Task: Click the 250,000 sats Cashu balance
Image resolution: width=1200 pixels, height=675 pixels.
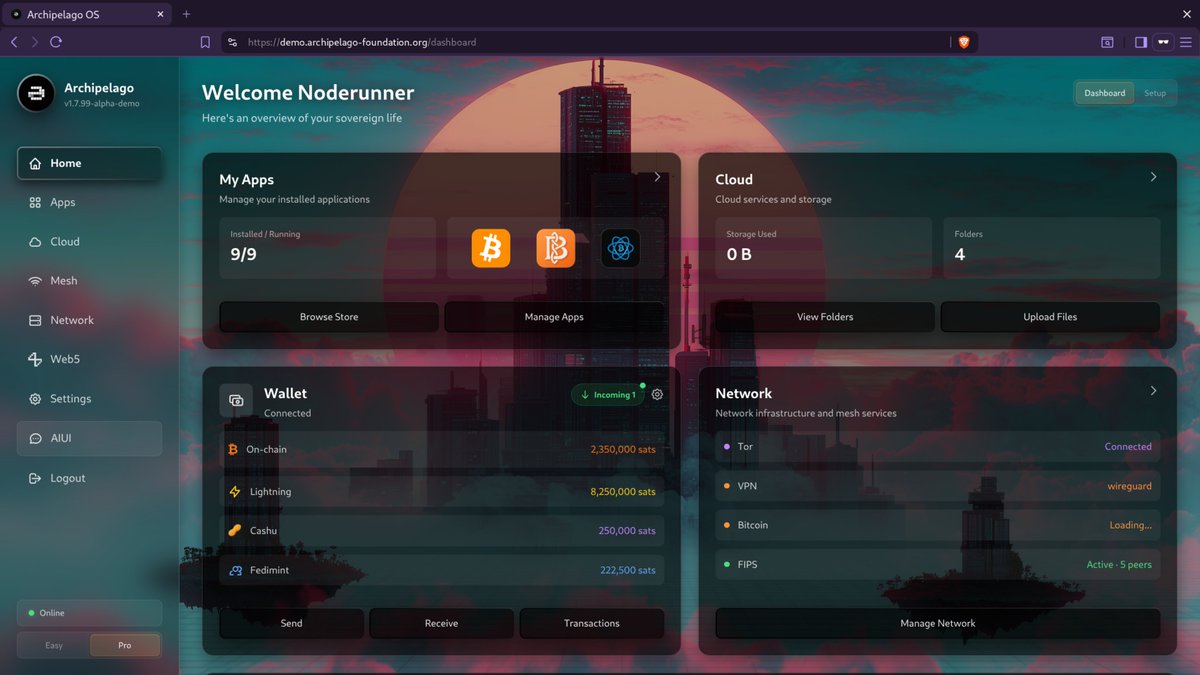Action: [627, 531]
